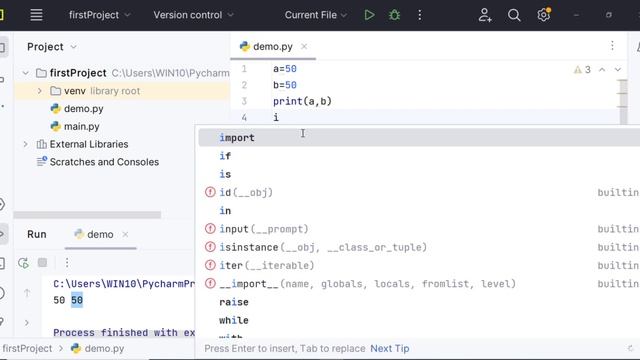Open the Version control dropdown
The width and height of the screenshot is (640, 360).
193,15
